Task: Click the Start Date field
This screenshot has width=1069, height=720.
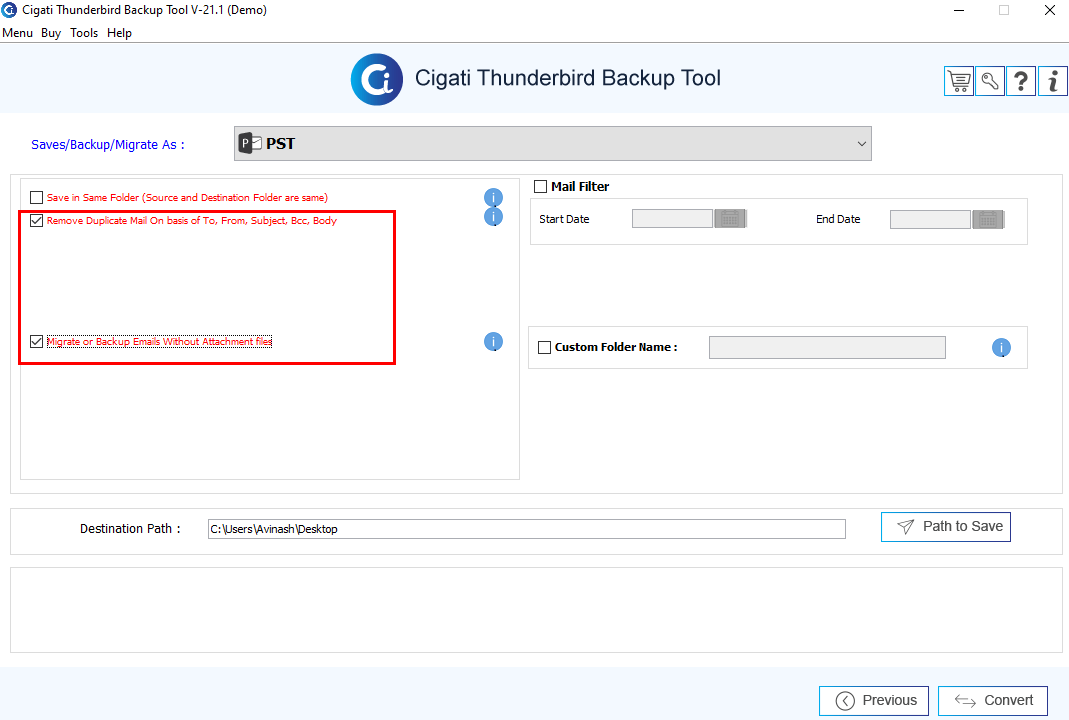Action: (672, 219)
